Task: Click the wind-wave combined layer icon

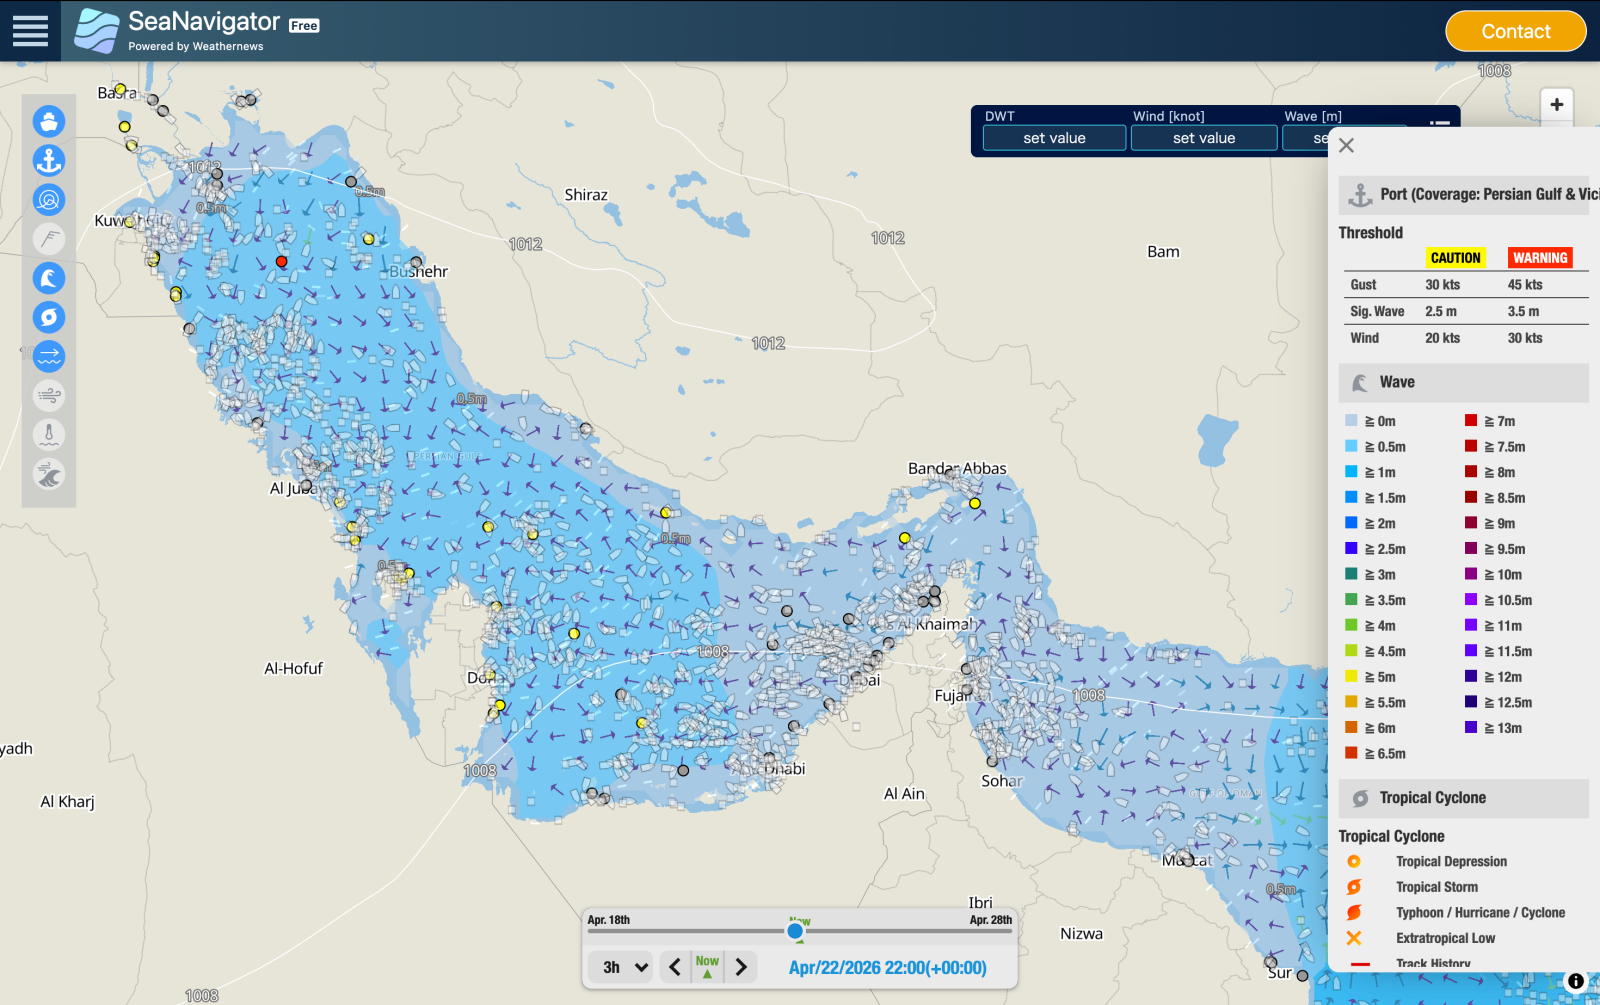Action: pos(49,474)
